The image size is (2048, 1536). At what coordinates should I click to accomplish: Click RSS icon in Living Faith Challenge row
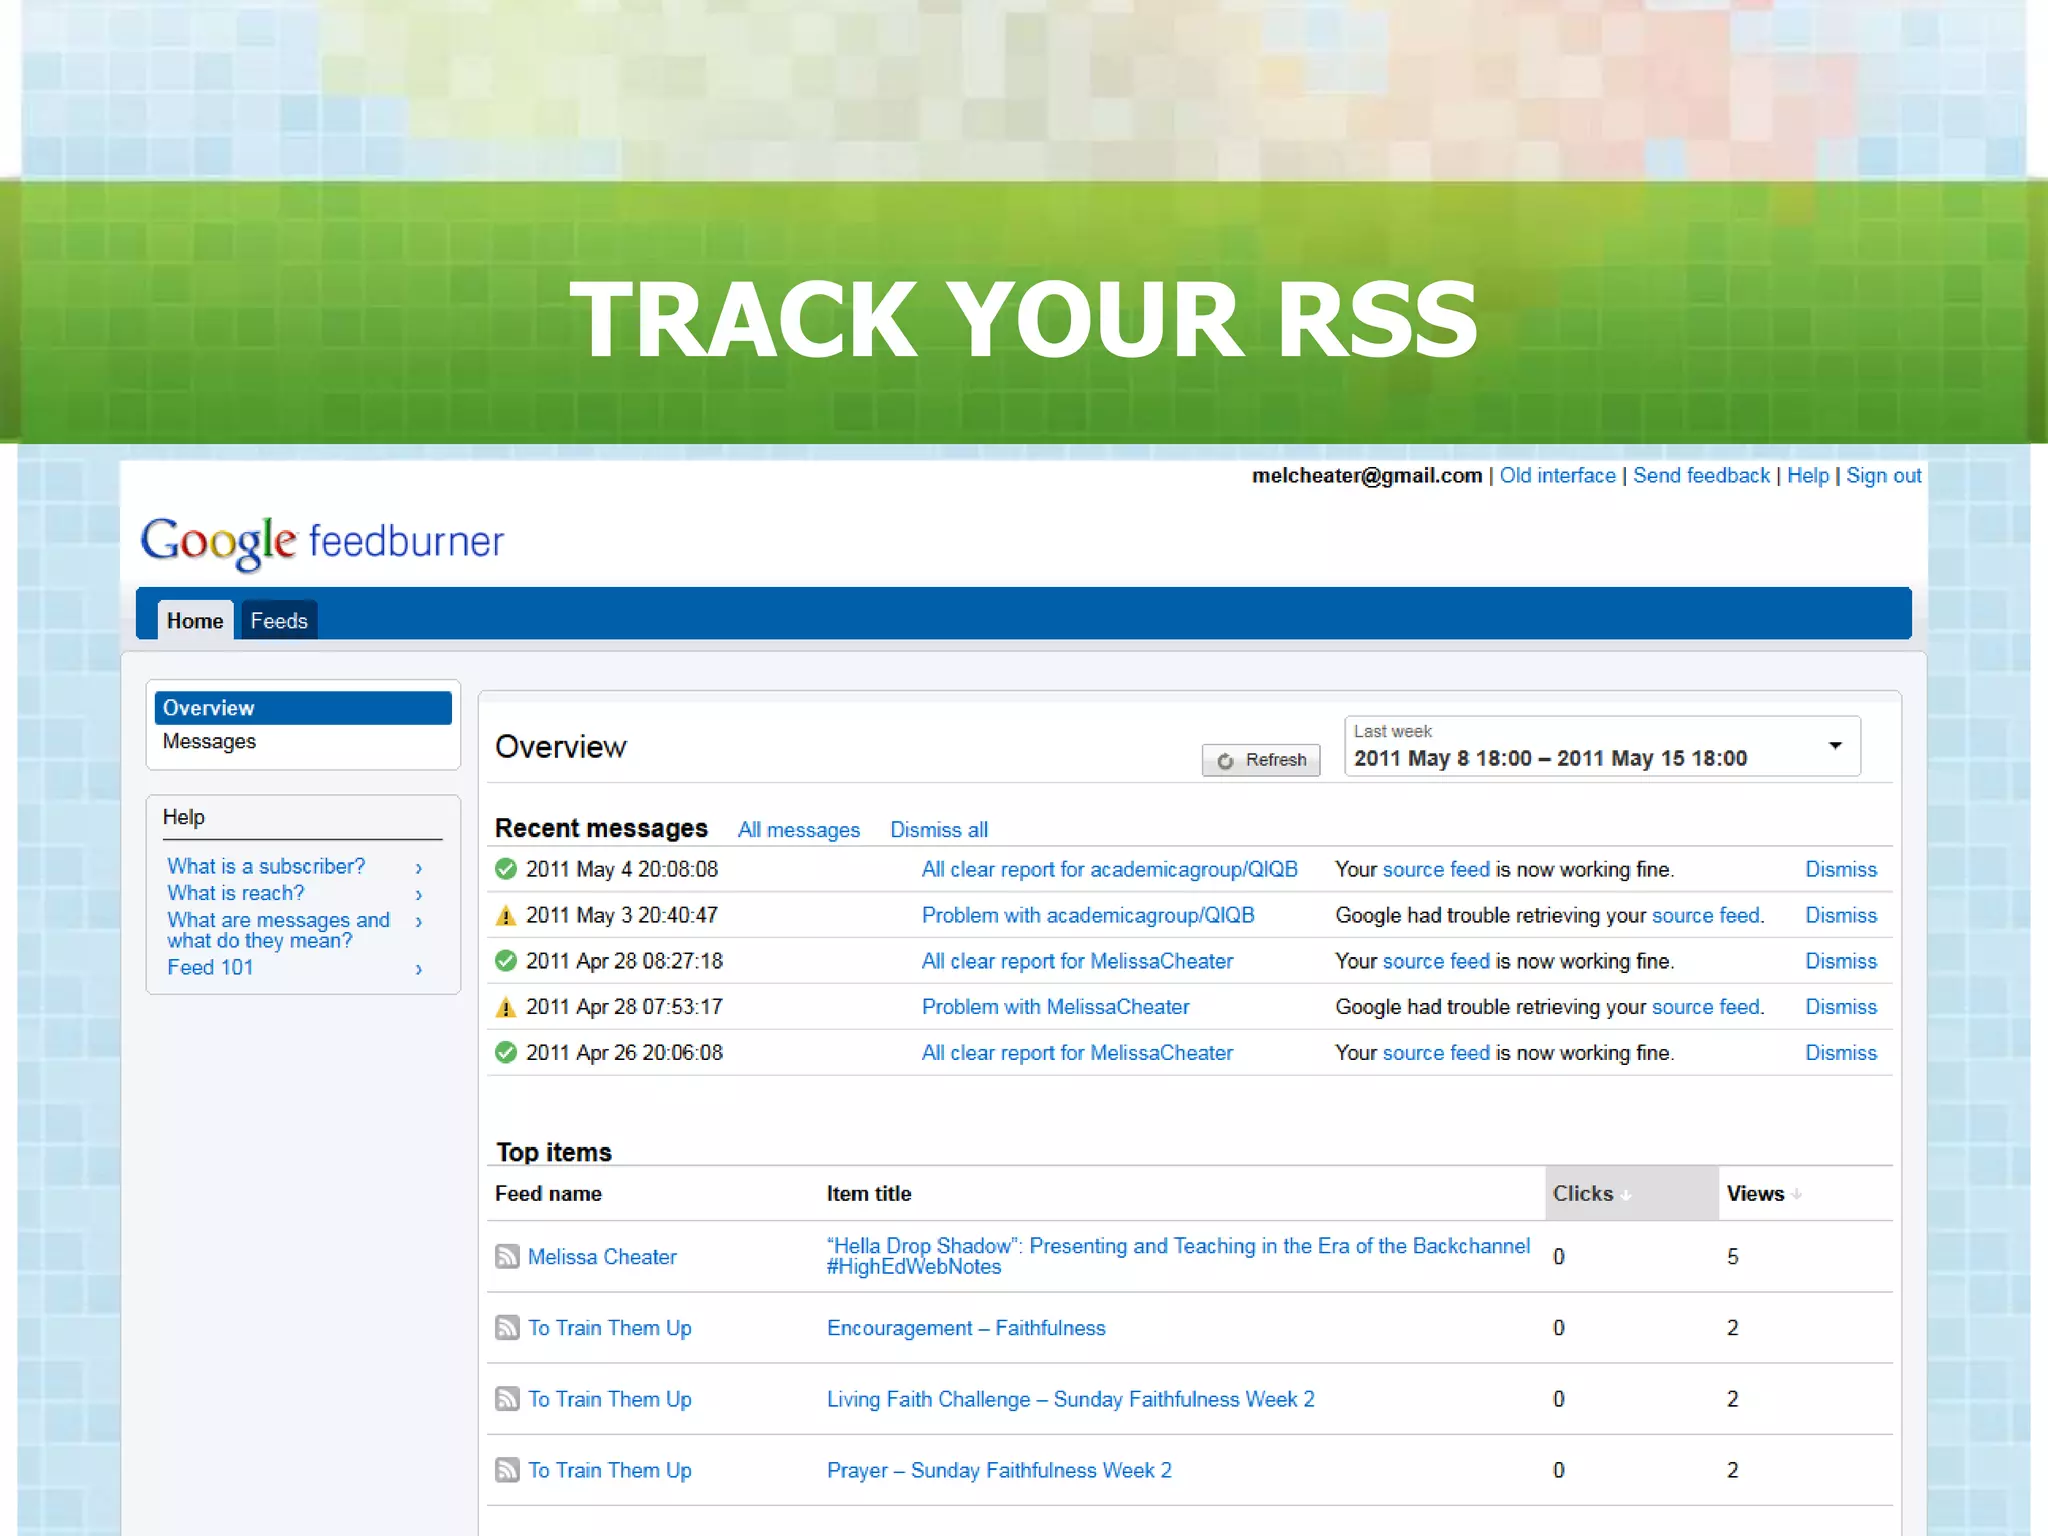[507, 1398]
